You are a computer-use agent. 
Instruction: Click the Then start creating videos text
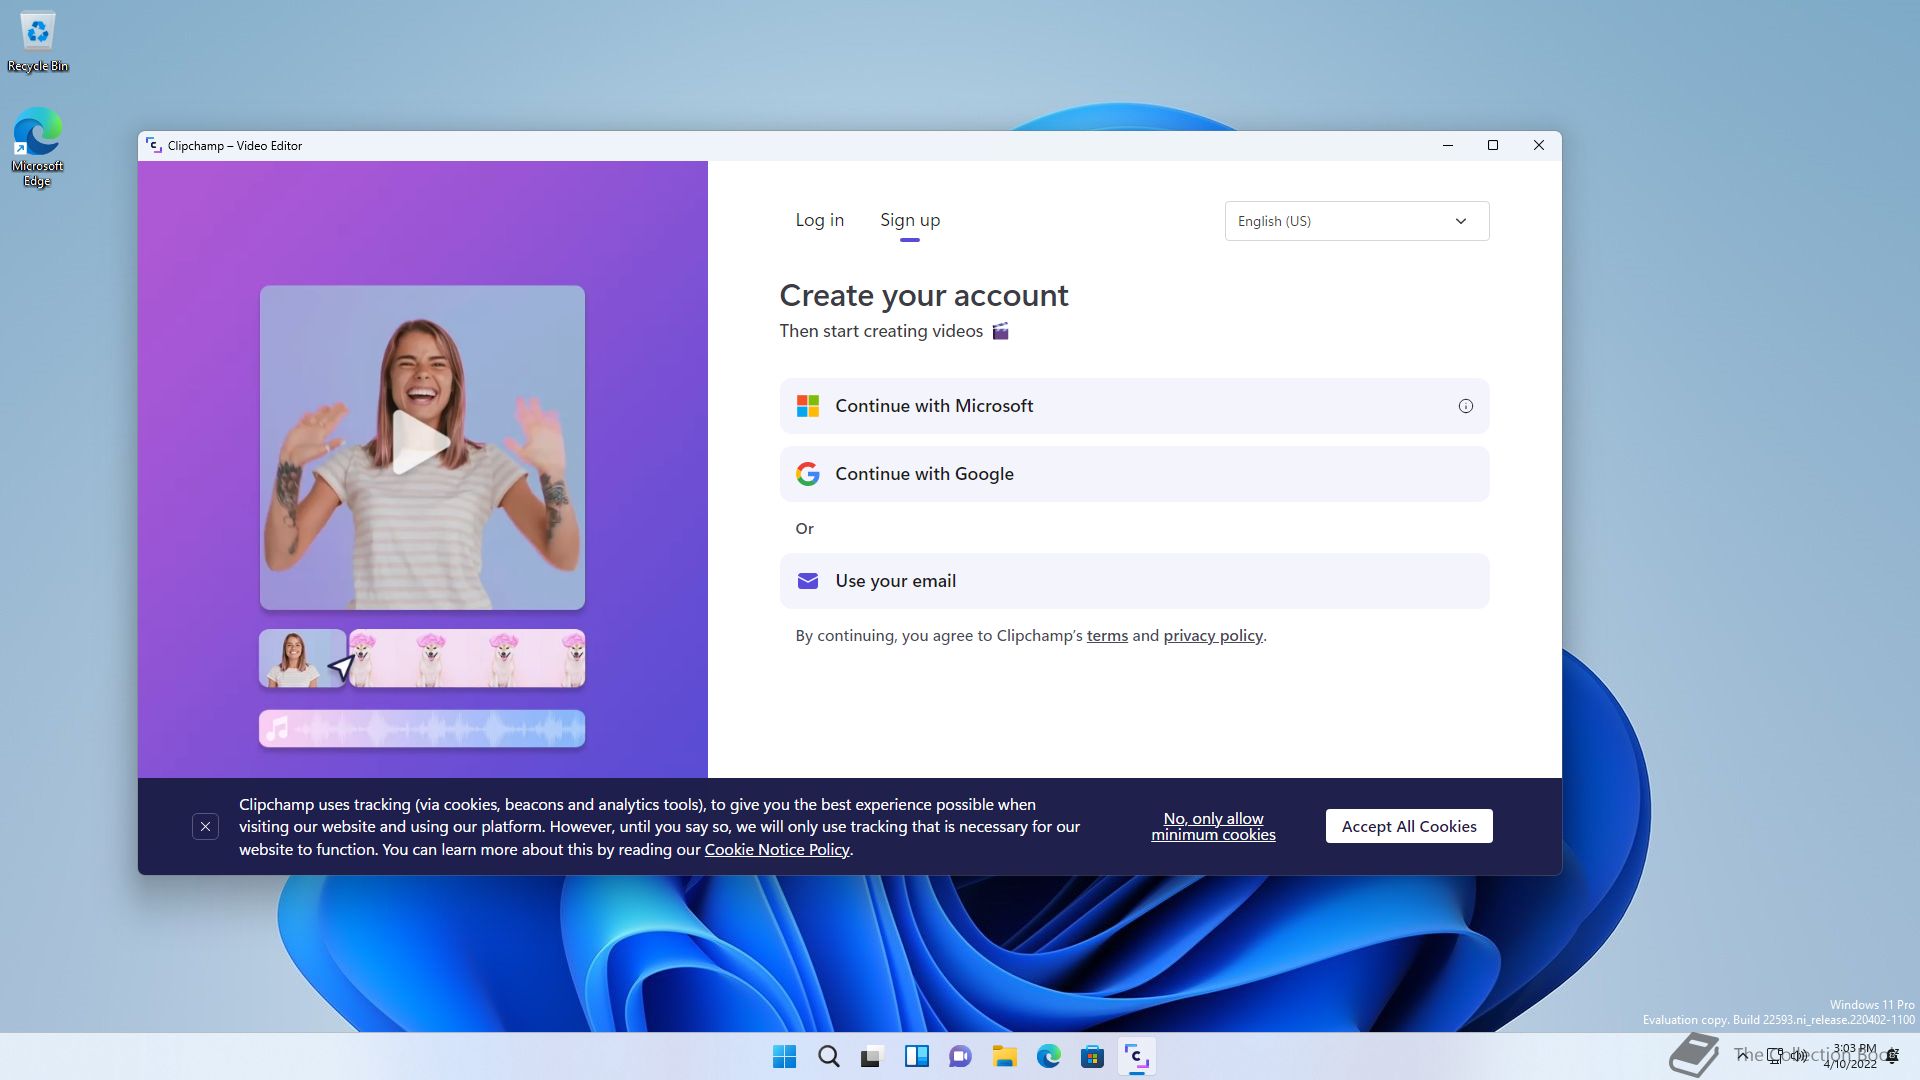[881, 331]
